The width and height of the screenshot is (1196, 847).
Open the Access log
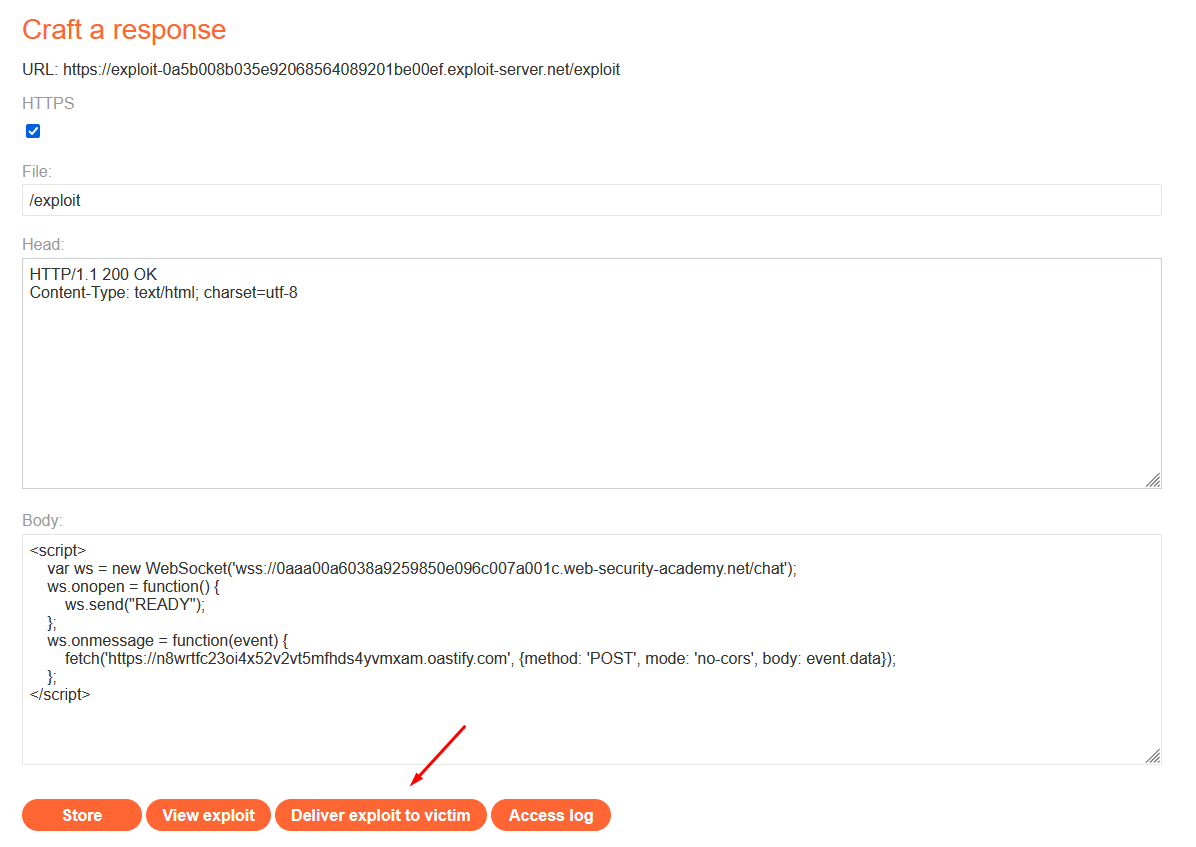(x=551, y=815)
